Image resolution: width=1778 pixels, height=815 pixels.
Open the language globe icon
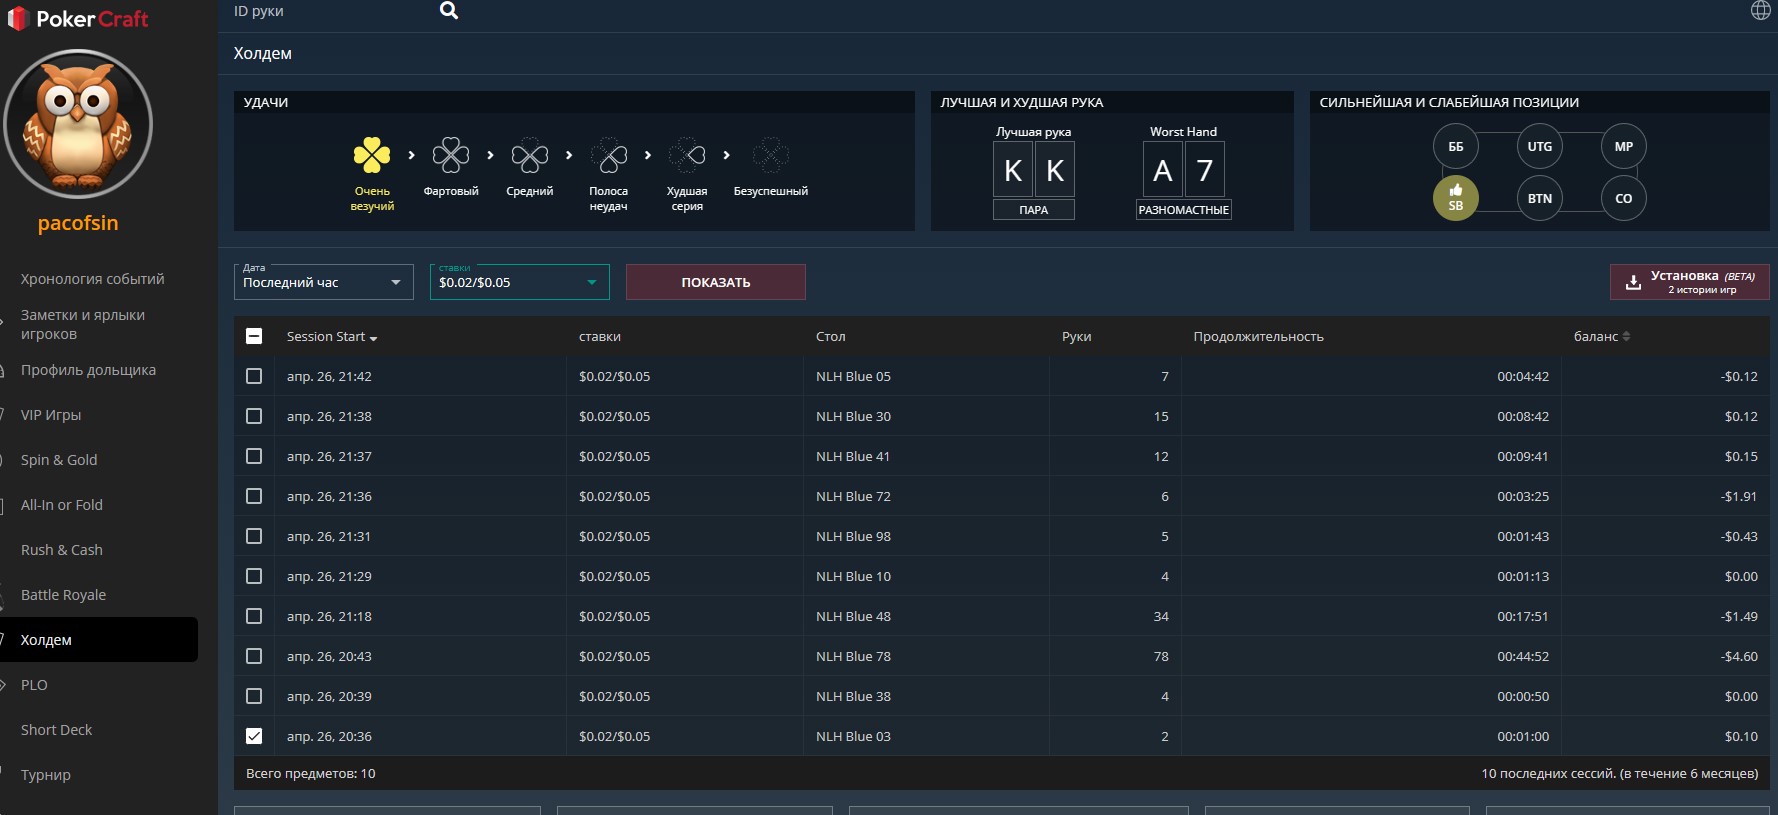pyautogui.click(x=1760, y=10)
